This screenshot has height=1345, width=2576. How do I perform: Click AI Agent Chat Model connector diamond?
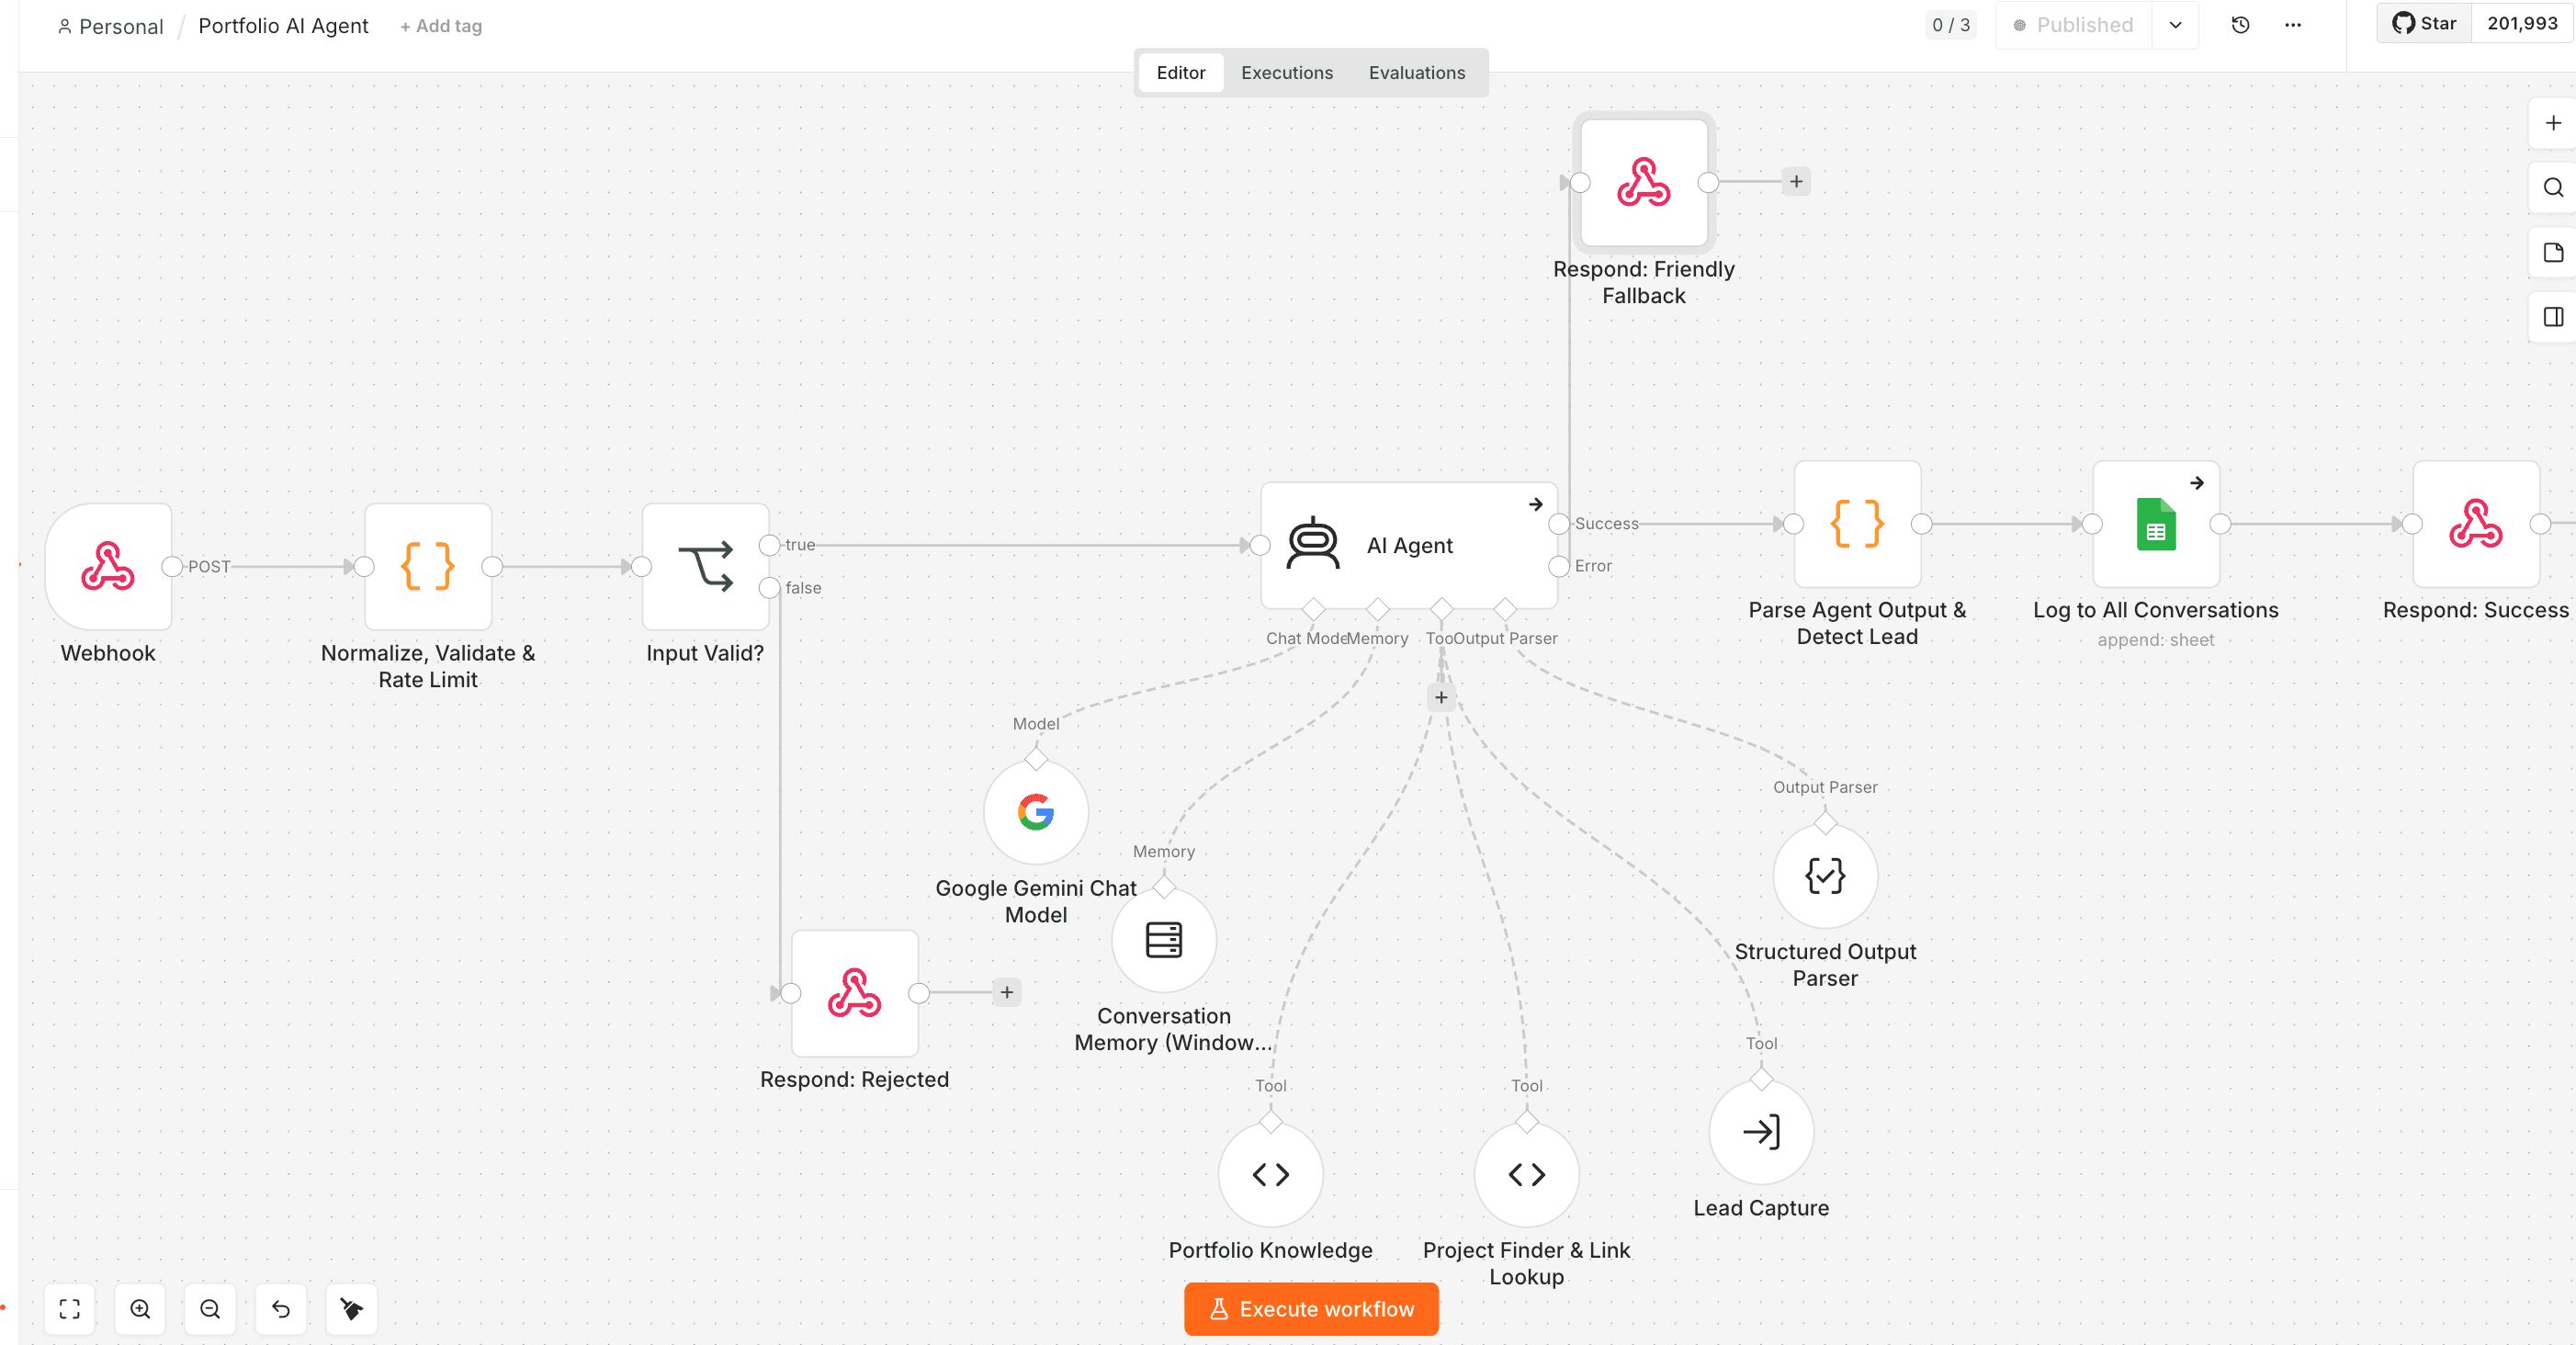[1313, 608]
